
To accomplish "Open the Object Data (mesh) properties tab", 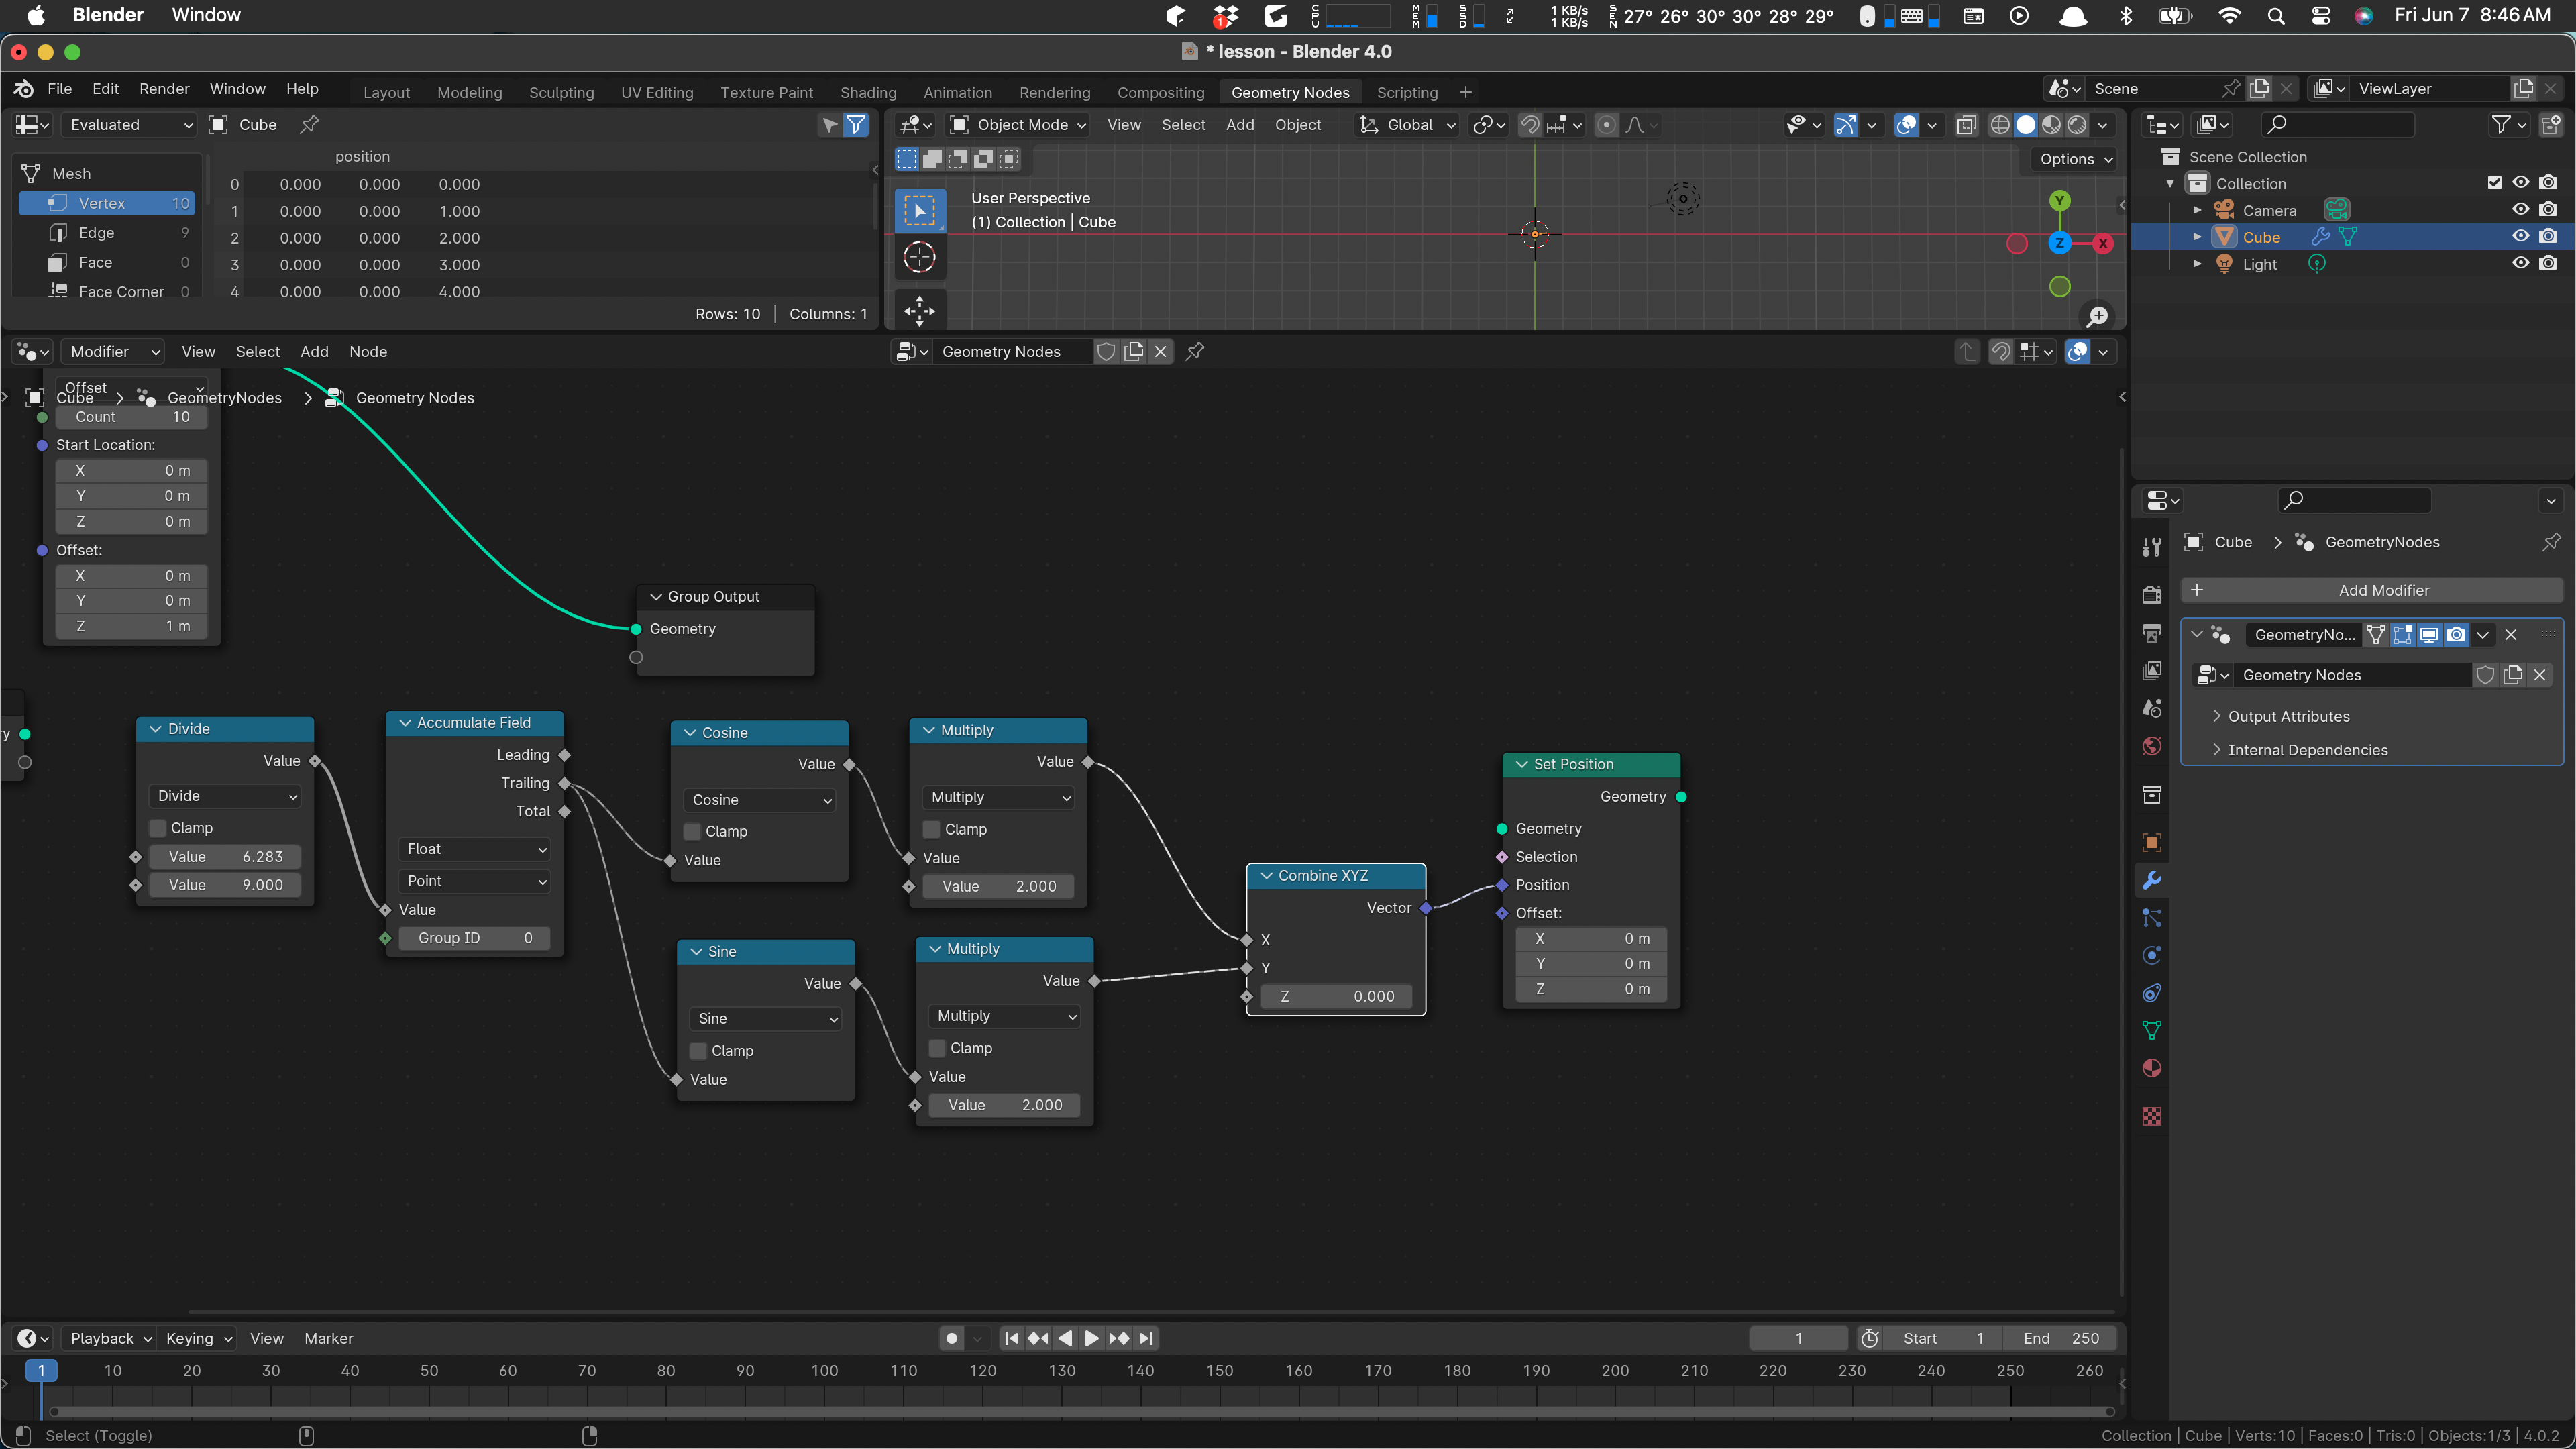I will click(x=2152, y=1031).
